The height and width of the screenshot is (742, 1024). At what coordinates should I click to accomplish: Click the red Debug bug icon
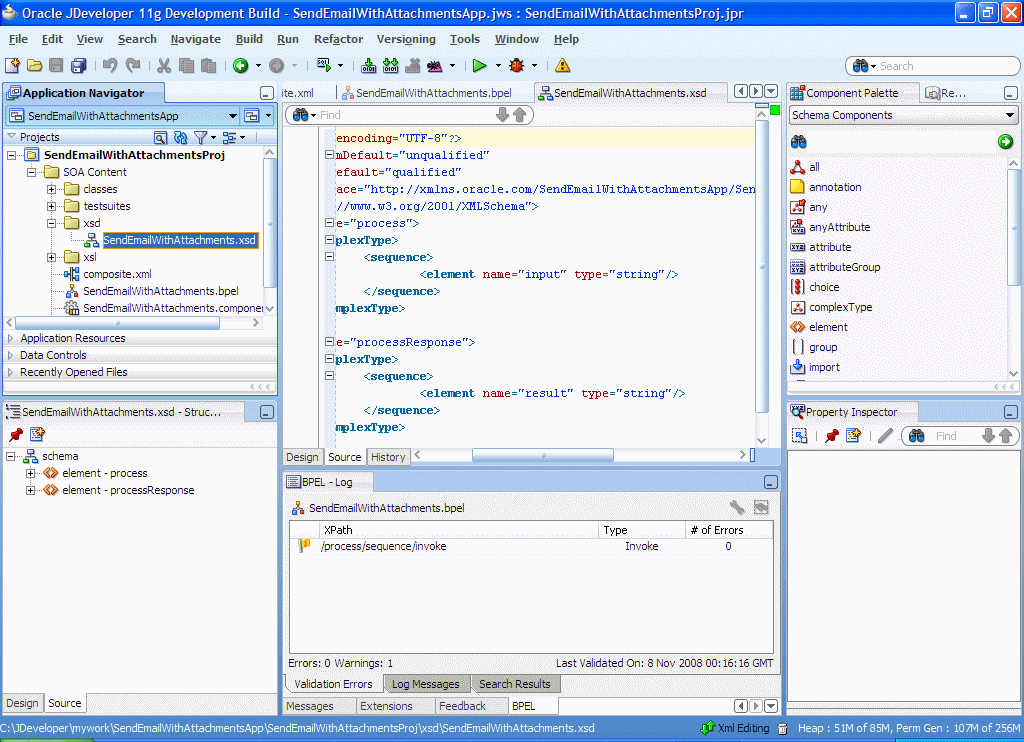[516, 66]
